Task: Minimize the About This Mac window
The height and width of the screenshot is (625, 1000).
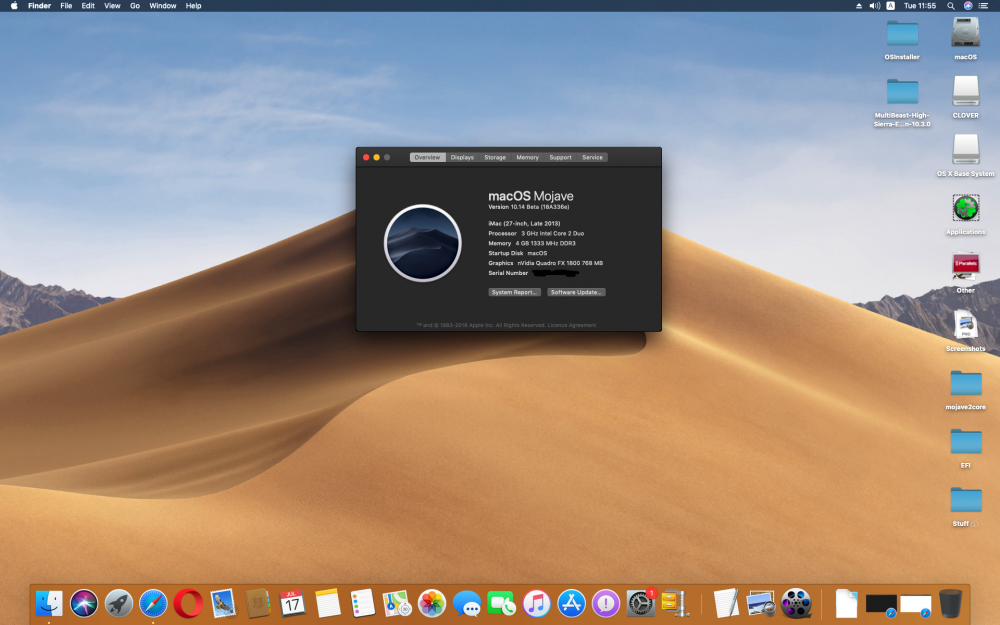Action: pos(376,158)
